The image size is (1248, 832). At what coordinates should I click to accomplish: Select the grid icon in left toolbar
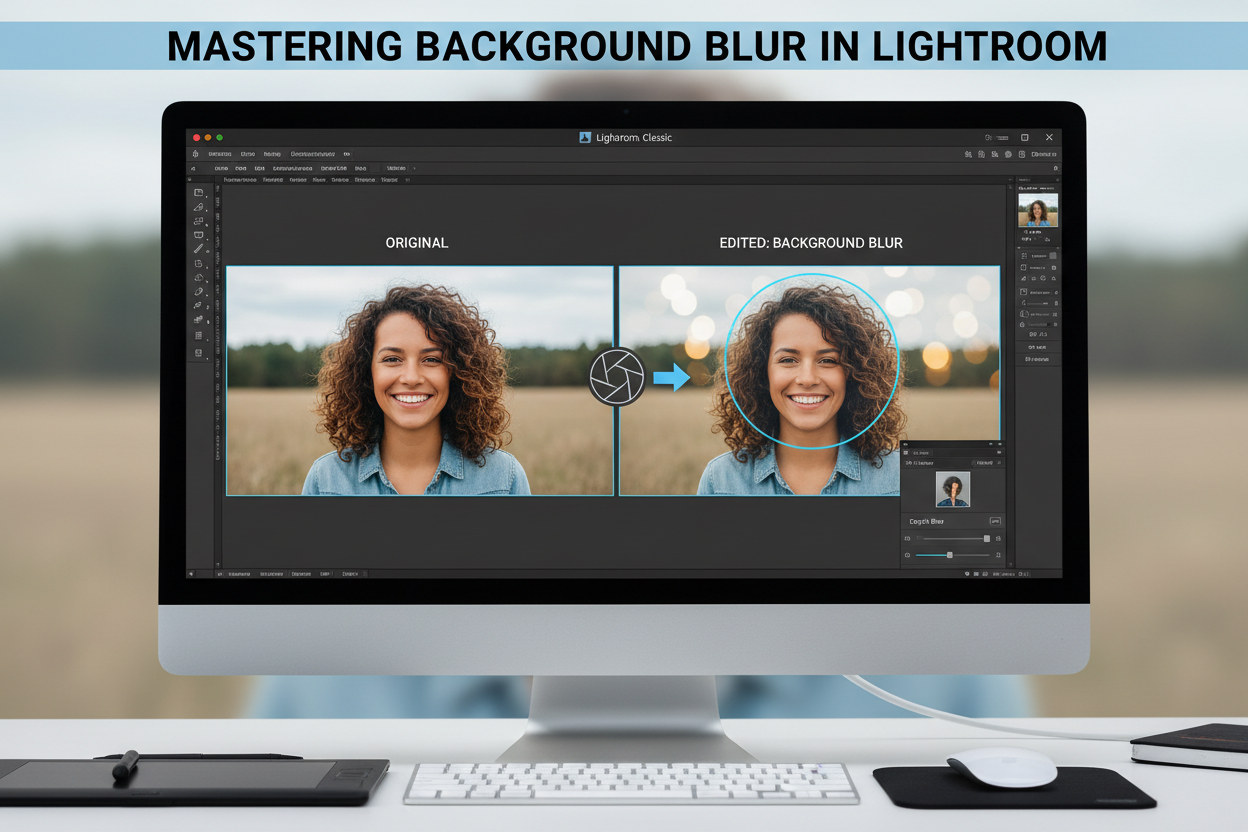(198, 335)
